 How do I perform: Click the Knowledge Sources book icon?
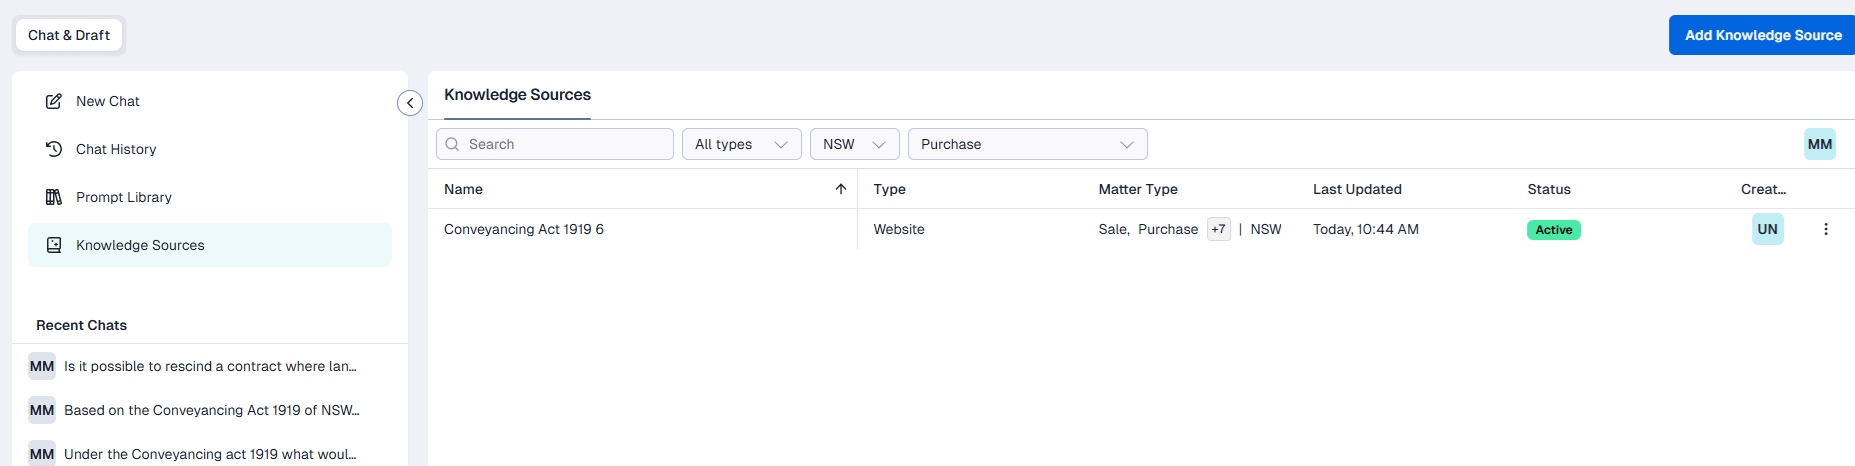(54, 245)
